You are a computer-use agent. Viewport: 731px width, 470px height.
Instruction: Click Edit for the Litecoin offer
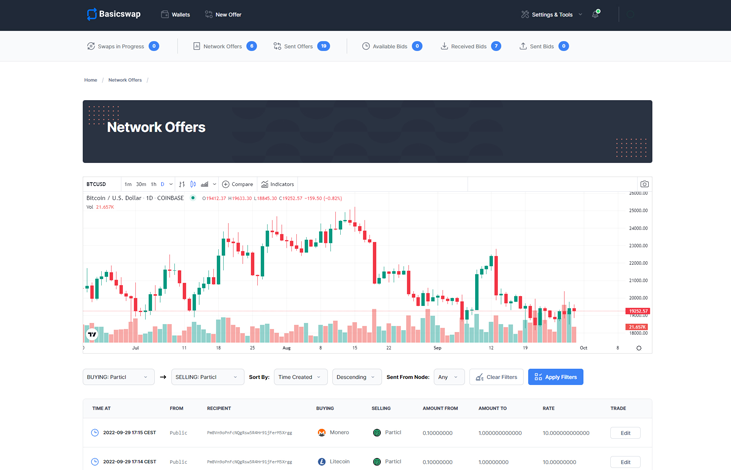(x=625, y=462)
